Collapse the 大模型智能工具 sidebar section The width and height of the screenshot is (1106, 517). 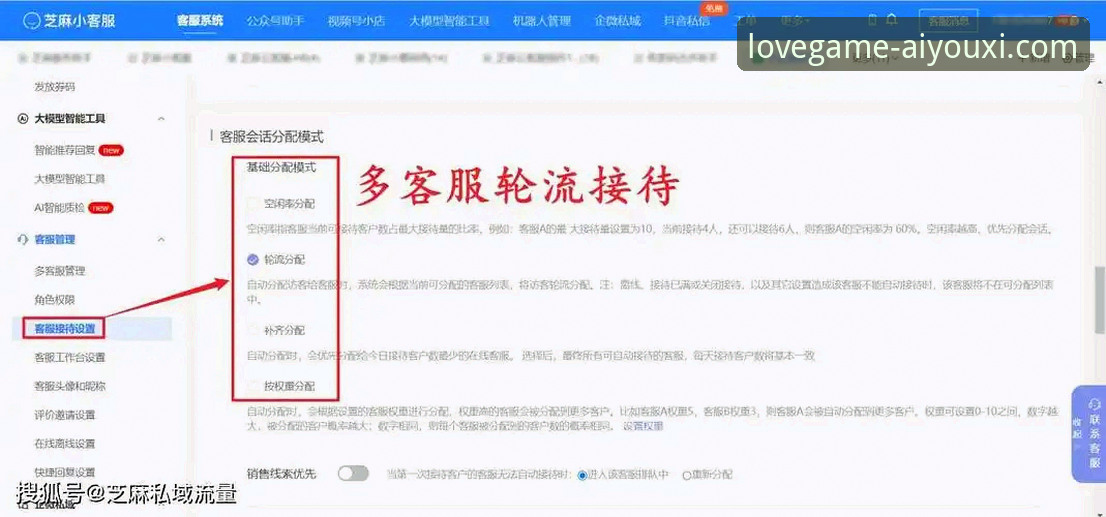(x=161, y=119)
